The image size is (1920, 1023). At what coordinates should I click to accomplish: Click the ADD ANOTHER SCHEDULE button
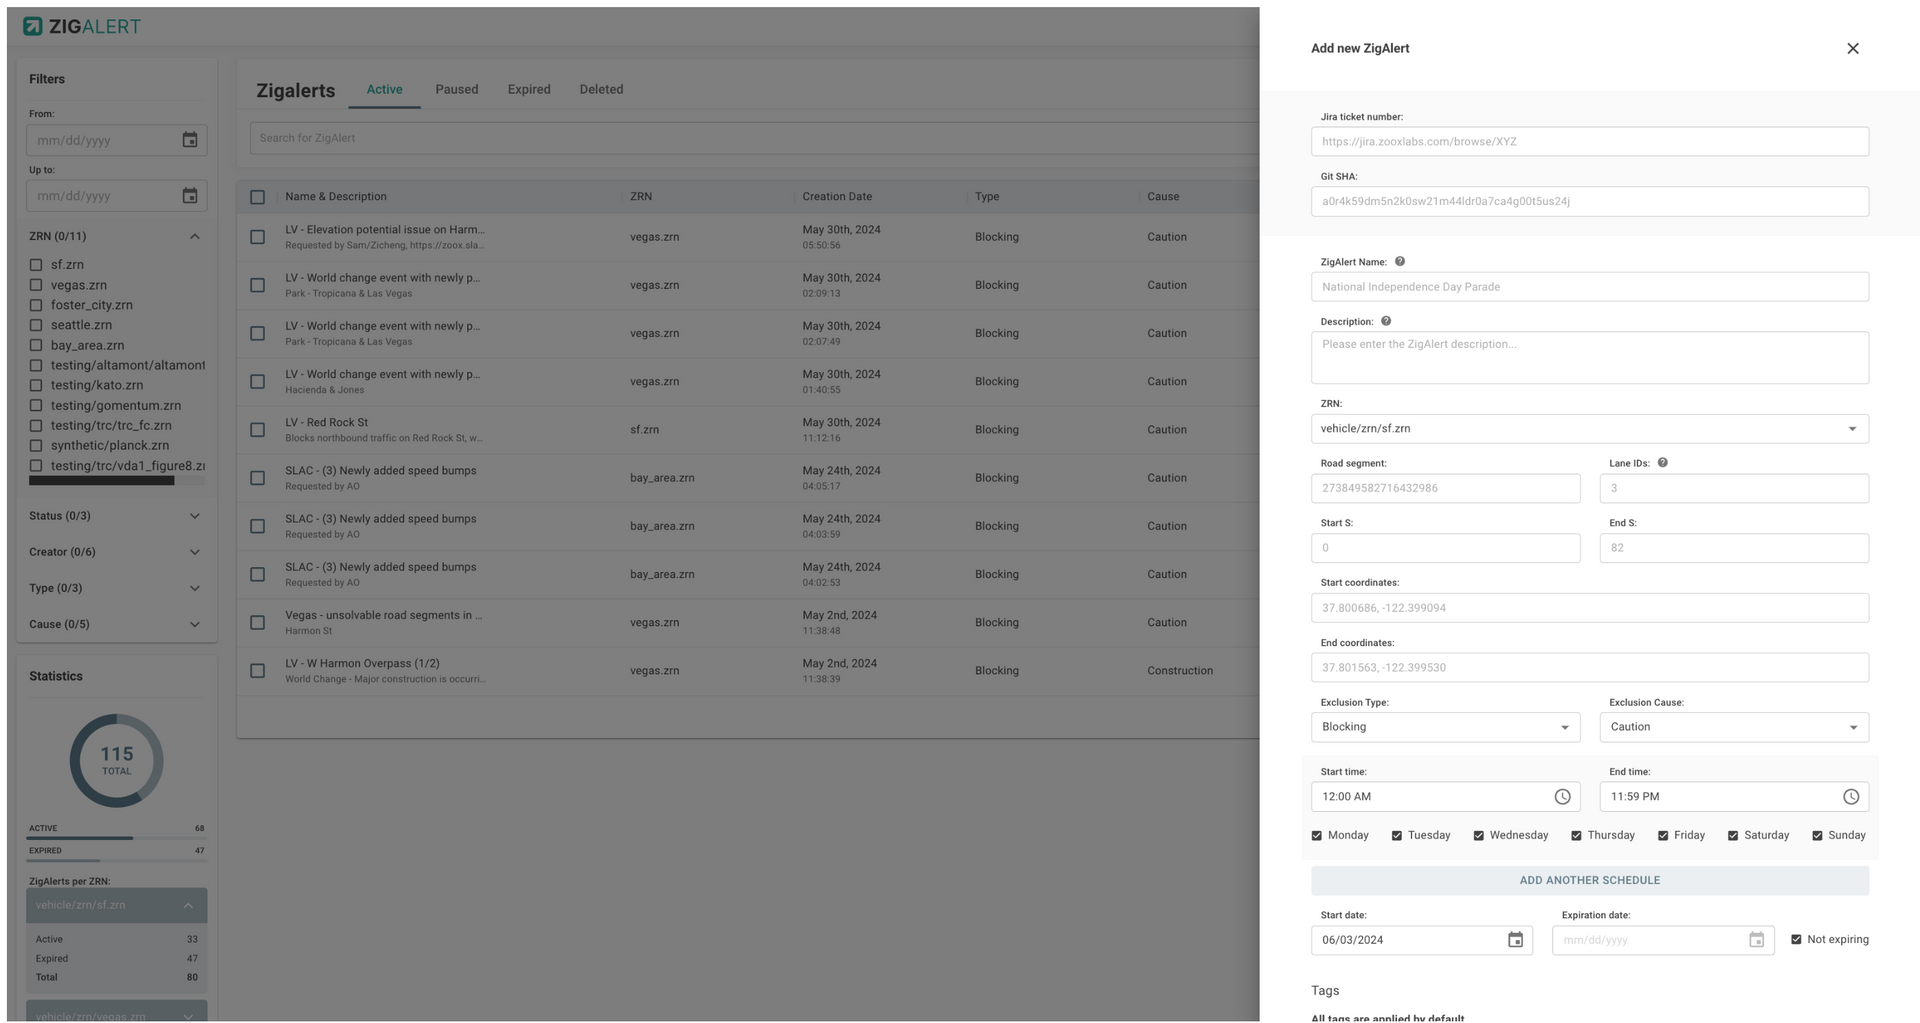(x=1589, y=880)
